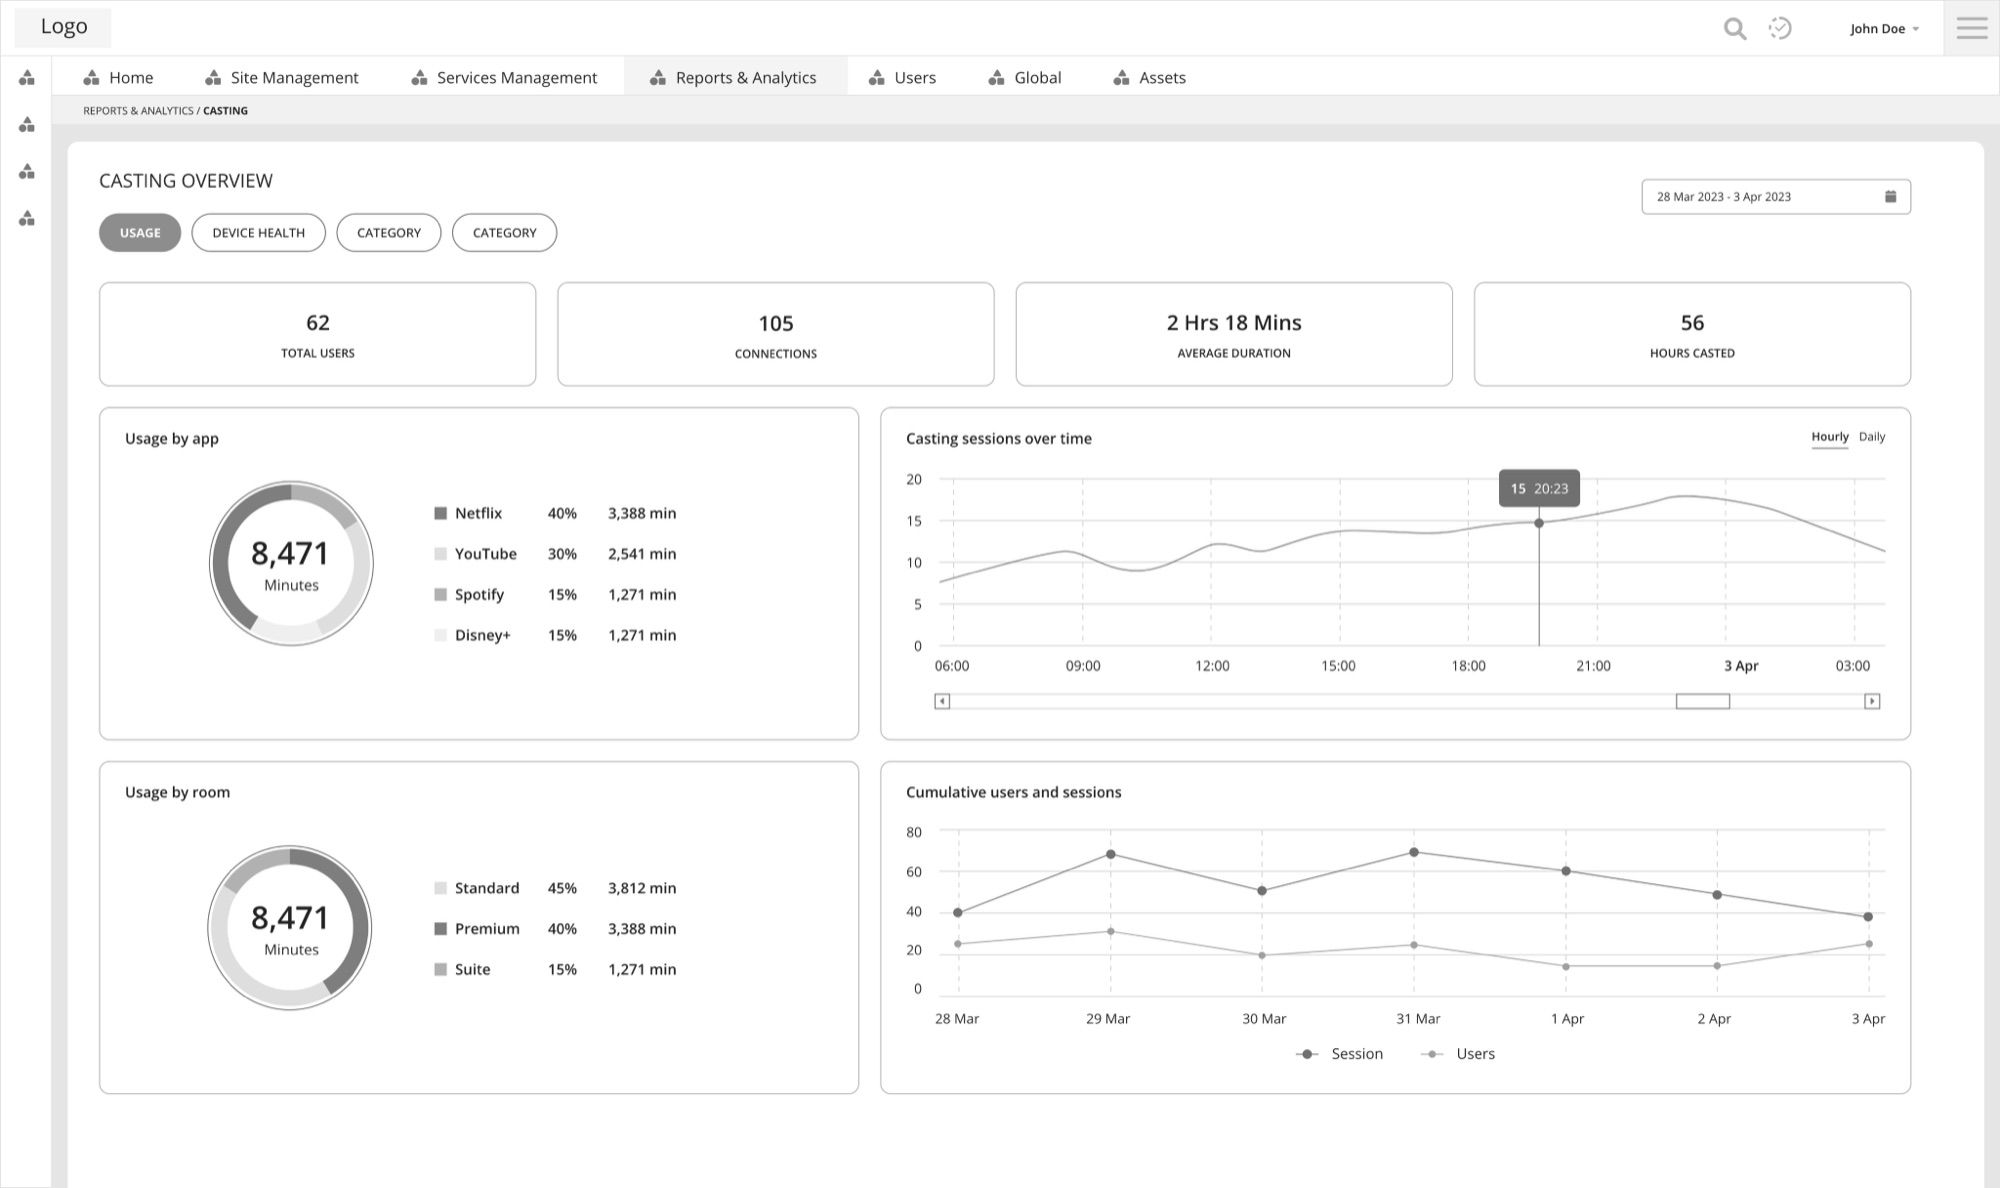Open the hamburger menu icon
2000x1188 pixels.
1972,28
